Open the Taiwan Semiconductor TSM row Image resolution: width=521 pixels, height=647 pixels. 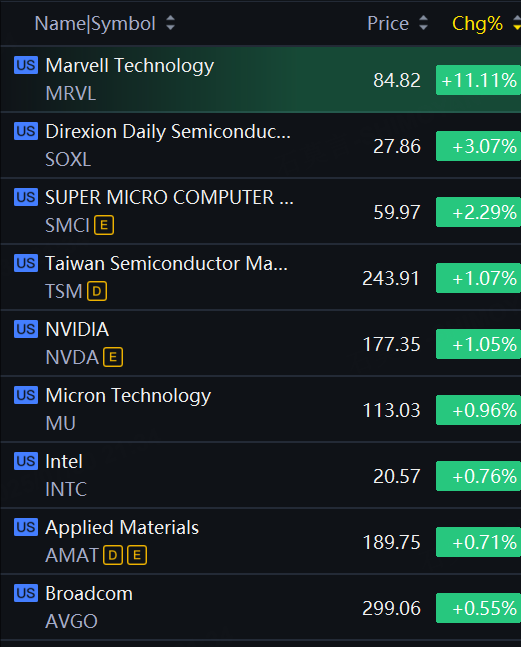pyautogui.click(x=261, y=277)
